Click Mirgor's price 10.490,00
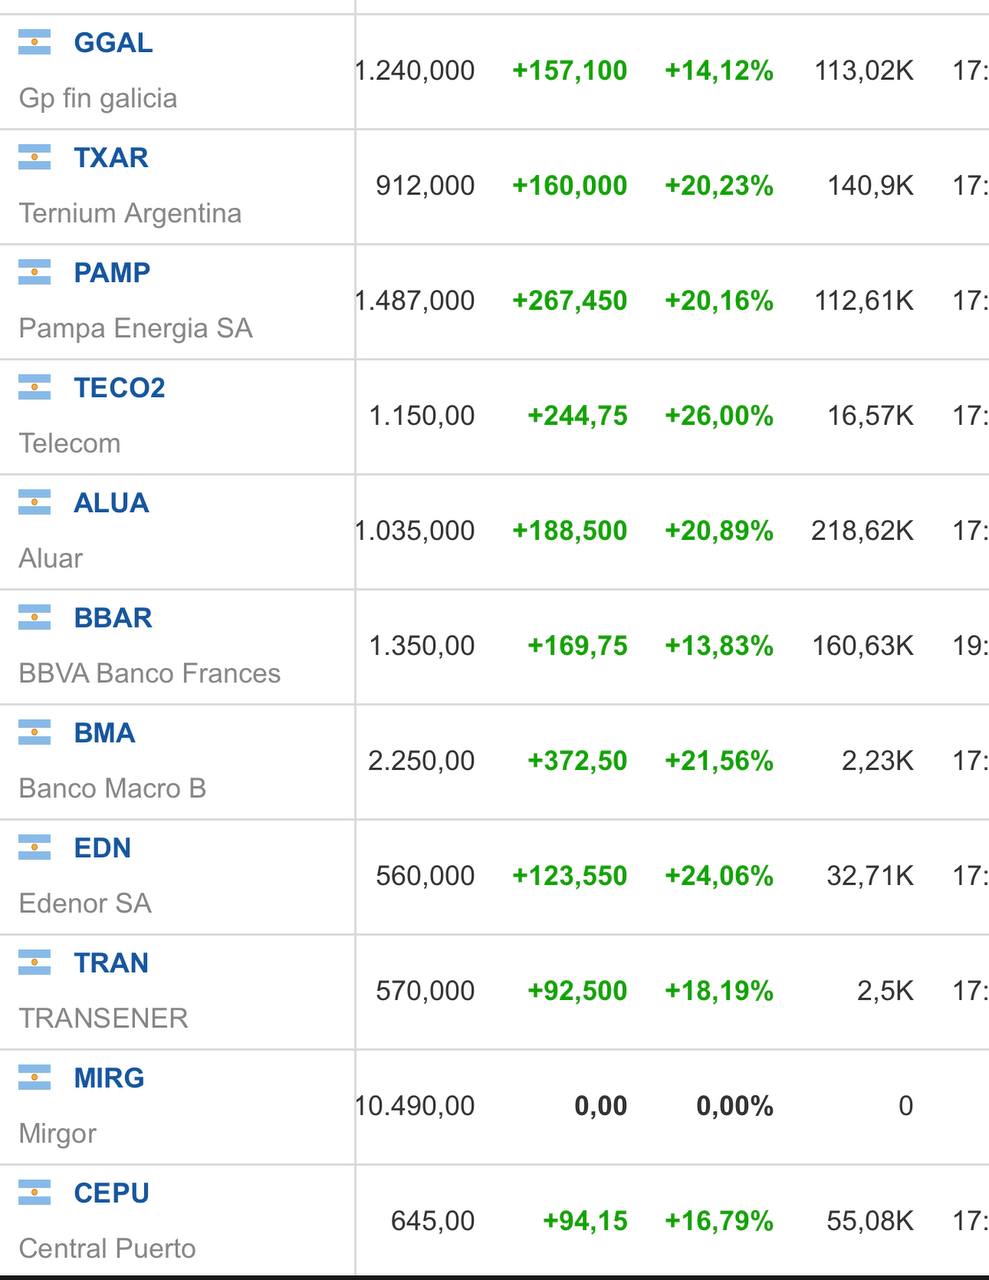The height and width of the screenshot is (1280, 989). pos(415,1106)
